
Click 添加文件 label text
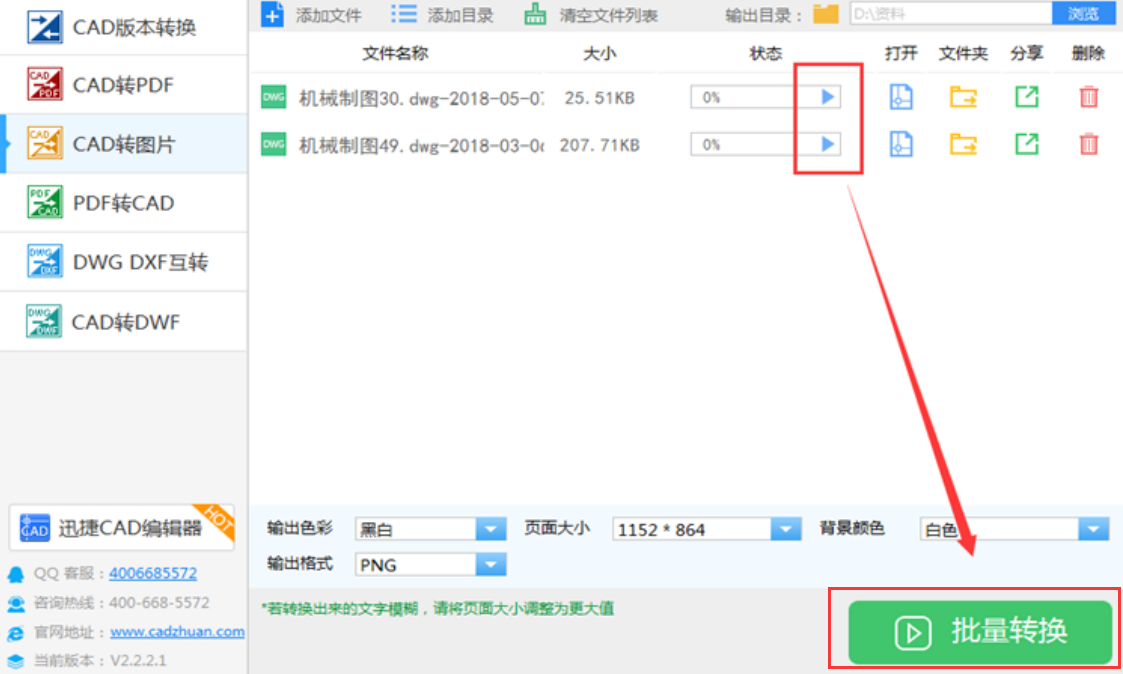[x=328, y=15]
